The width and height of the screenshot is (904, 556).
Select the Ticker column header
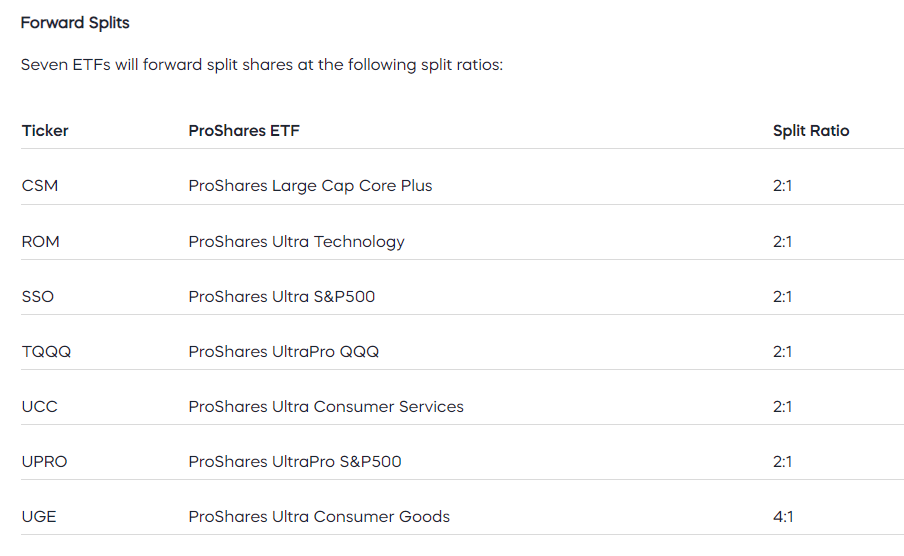tap(45, 131)
